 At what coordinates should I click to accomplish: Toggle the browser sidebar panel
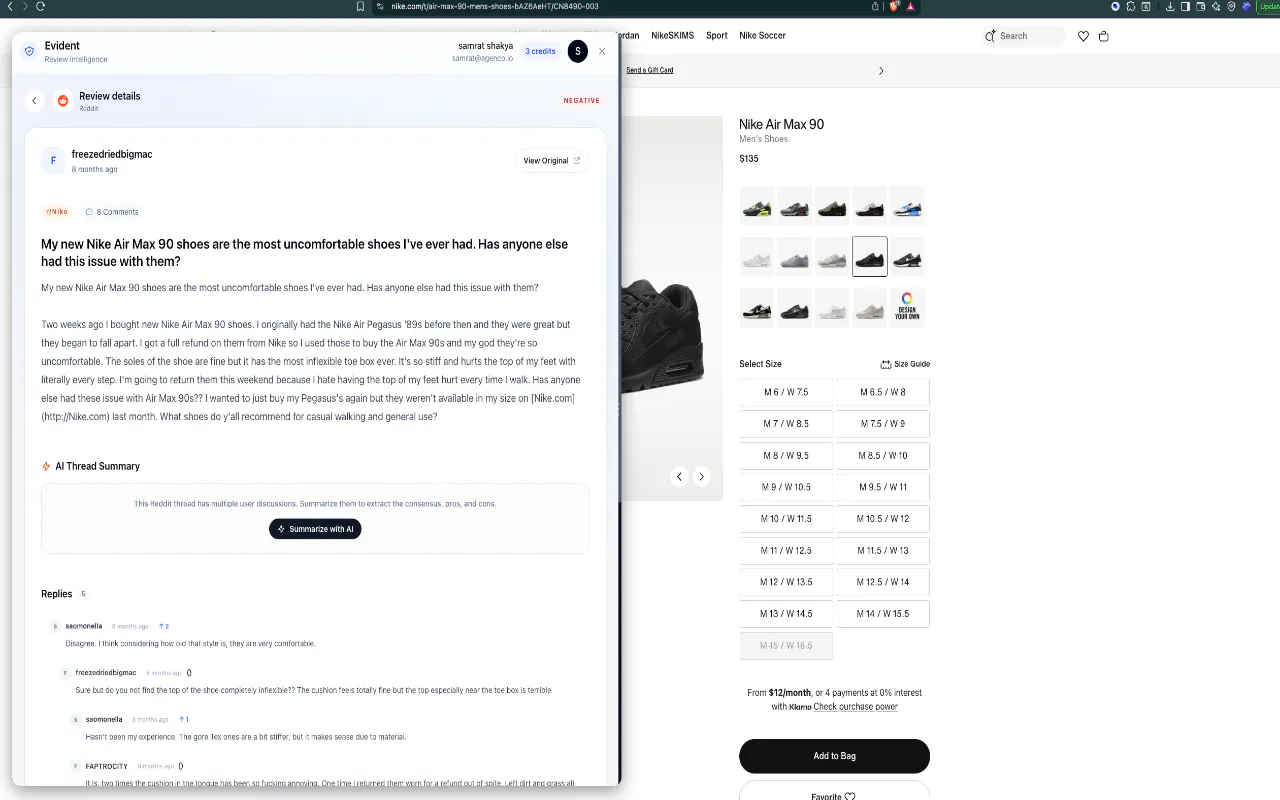tap(1185, 6)
